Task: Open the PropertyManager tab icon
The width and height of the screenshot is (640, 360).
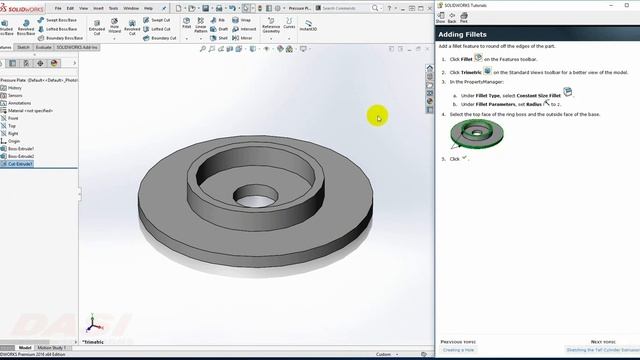Action: click(13, 63)
